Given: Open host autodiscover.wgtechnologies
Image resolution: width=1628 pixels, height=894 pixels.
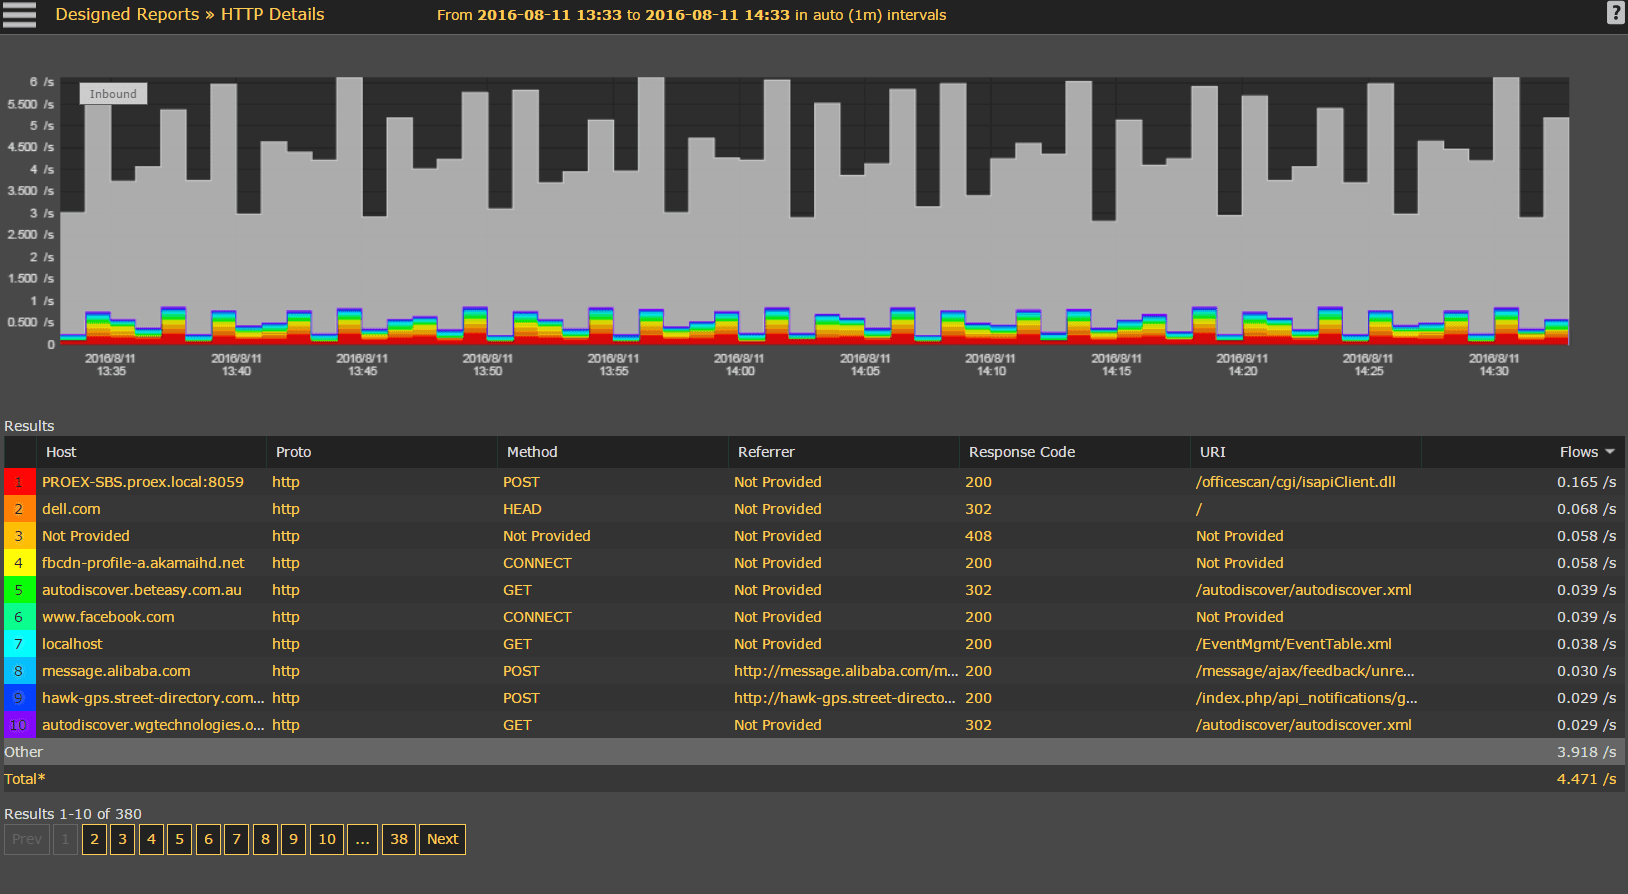Looking at the screenshot, I should pos(153,725).
